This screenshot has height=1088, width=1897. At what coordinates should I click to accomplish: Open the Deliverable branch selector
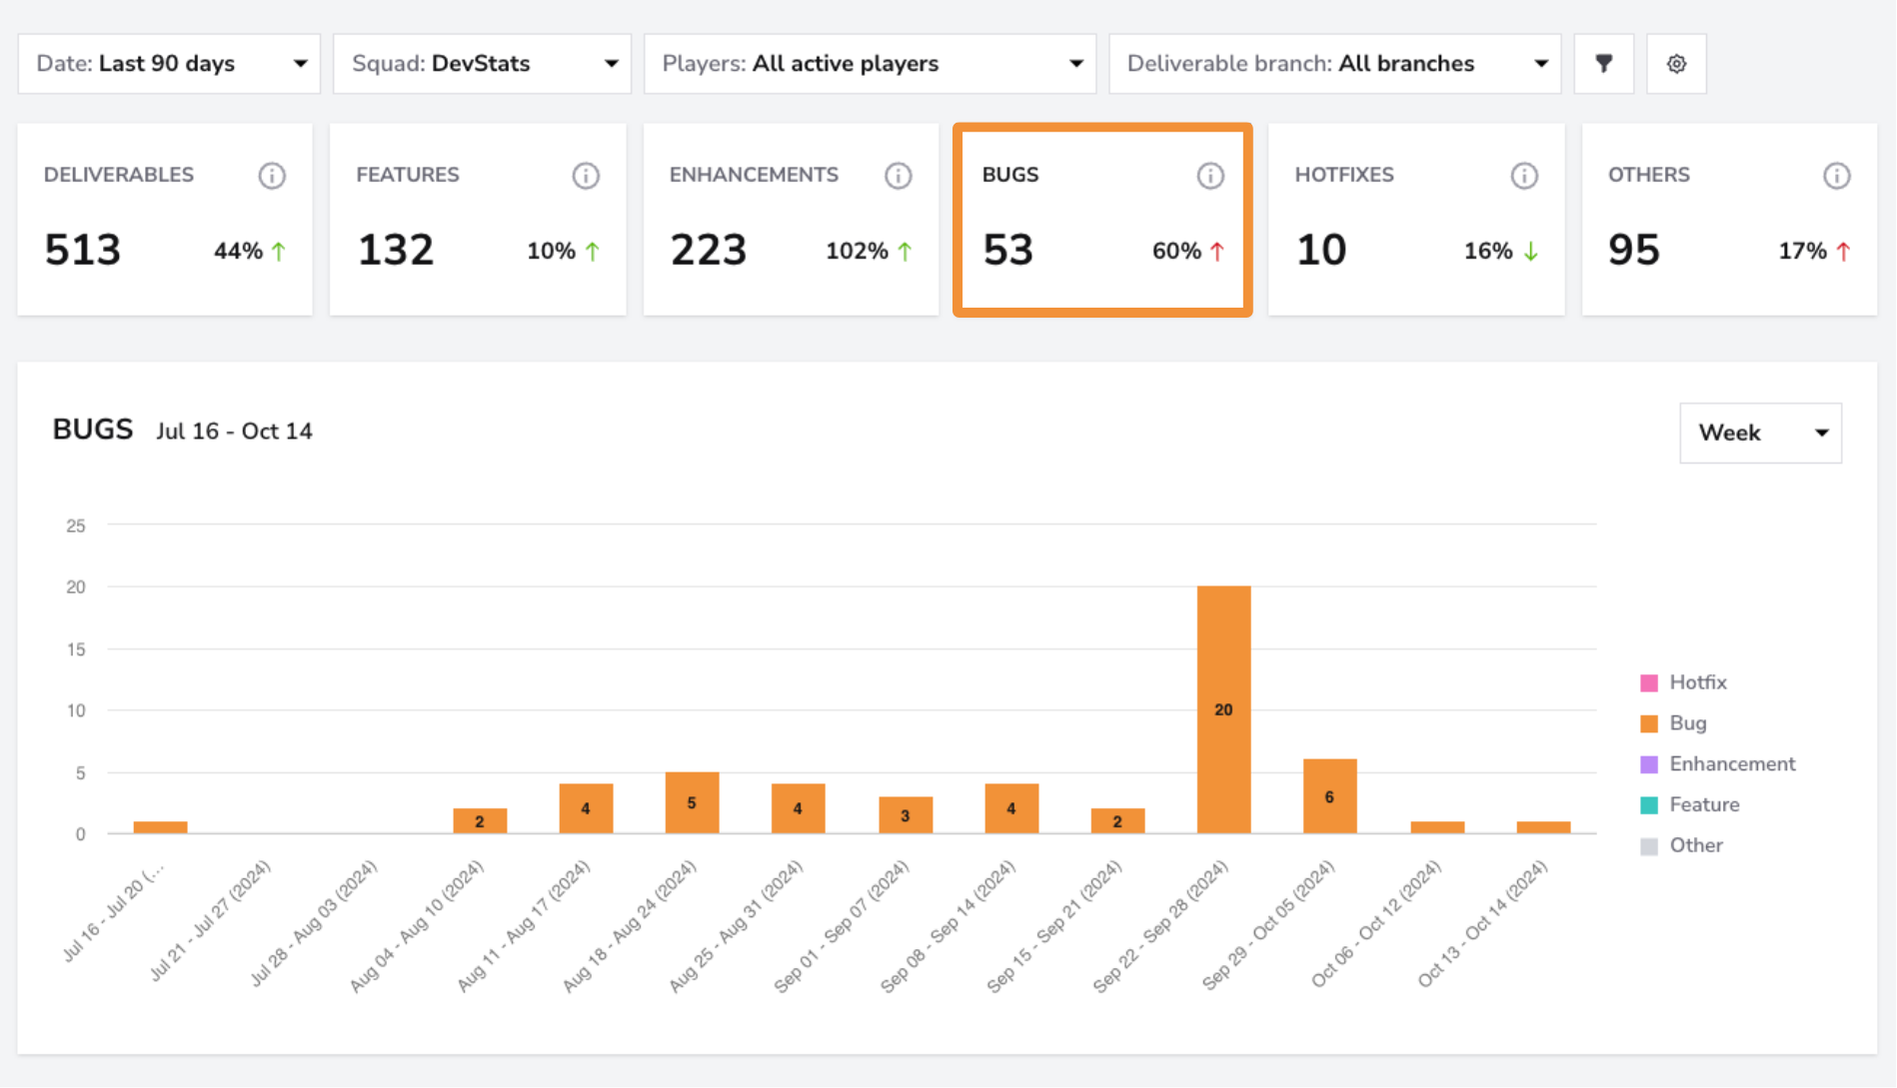(x=1335, y=64)
